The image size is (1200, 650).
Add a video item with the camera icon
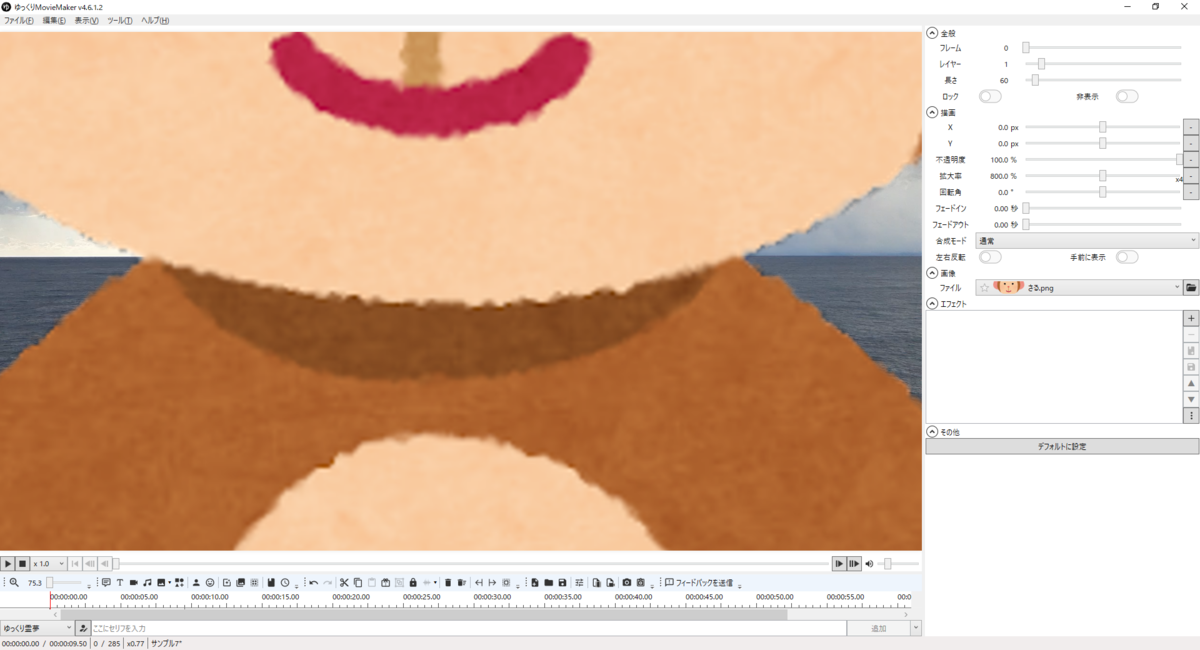tap(133, 582)
